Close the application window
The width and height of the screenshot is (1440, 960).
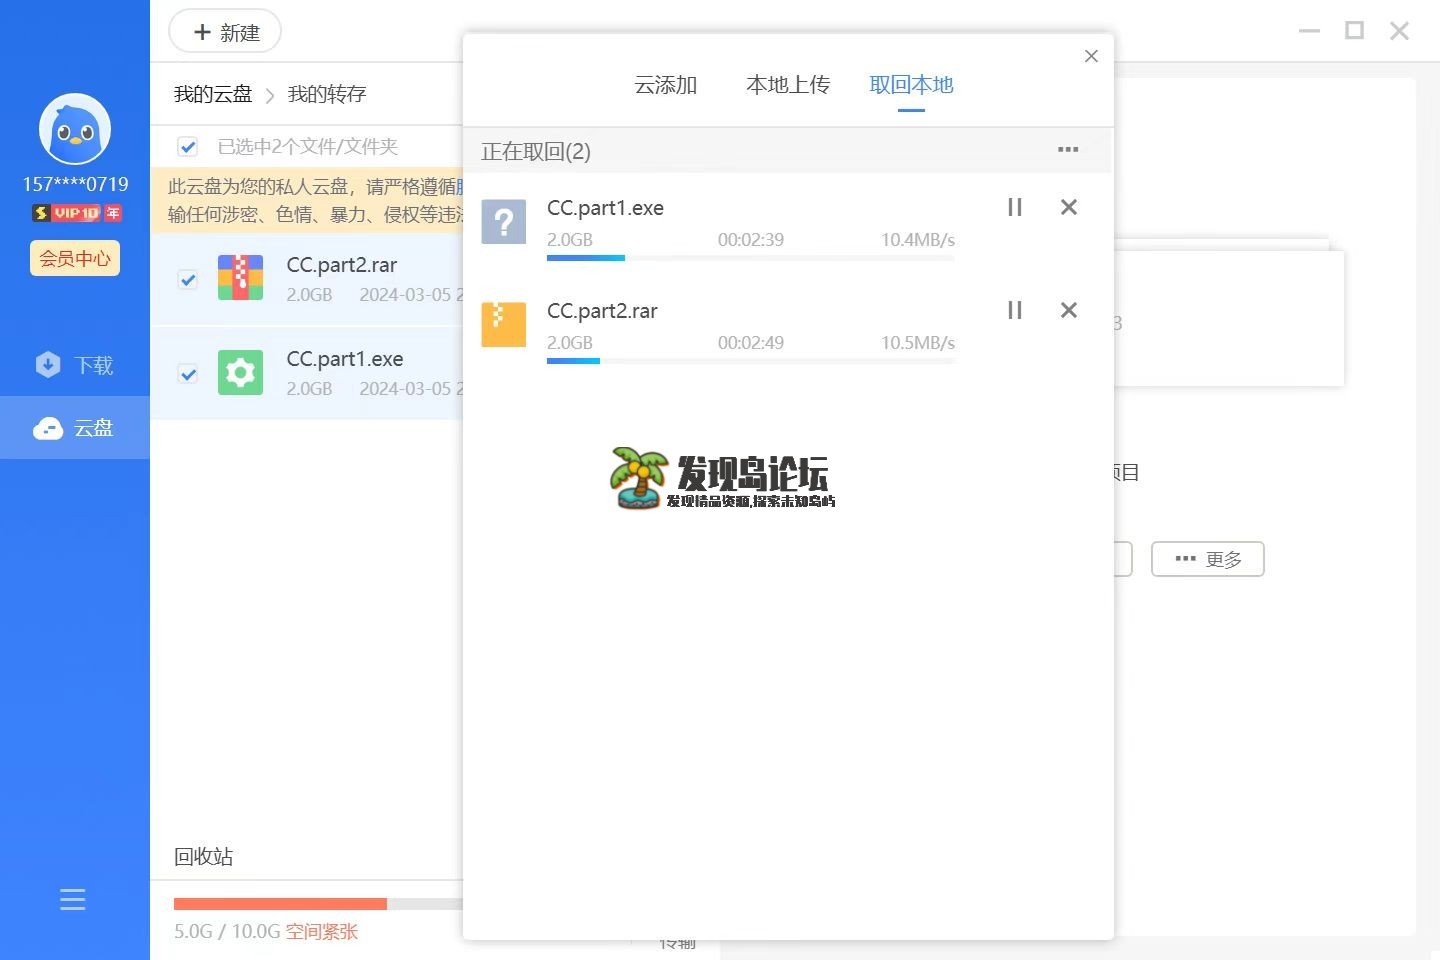pos(1400,31)
